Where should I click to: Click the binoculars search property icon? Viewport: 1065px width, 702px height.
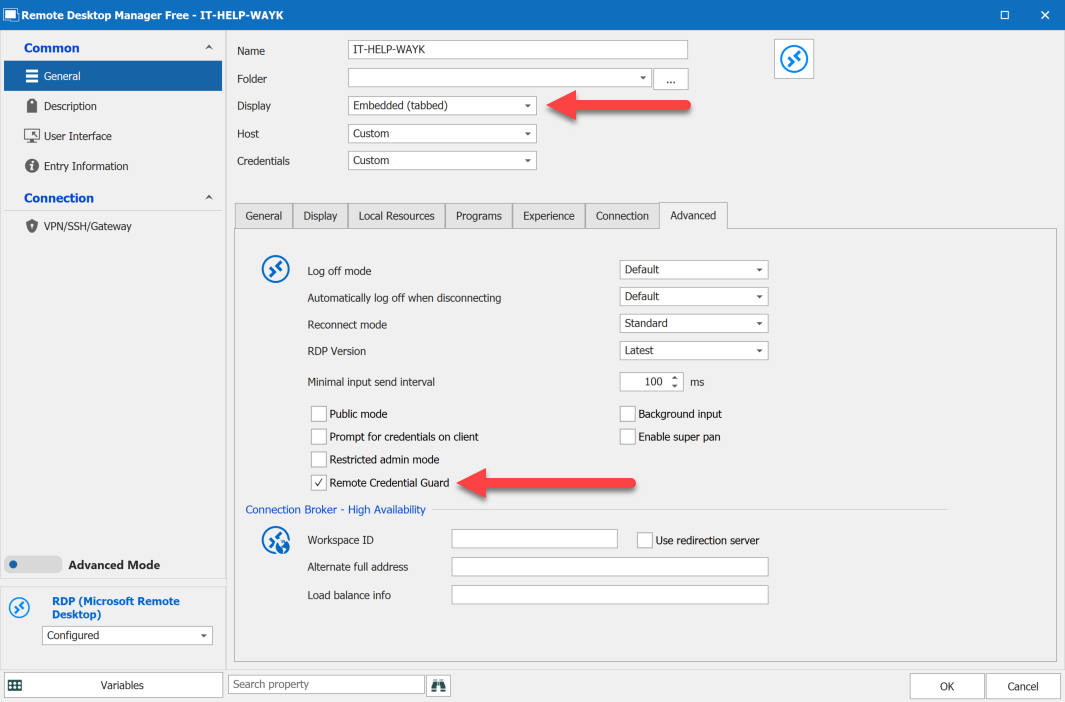[438, 685]
